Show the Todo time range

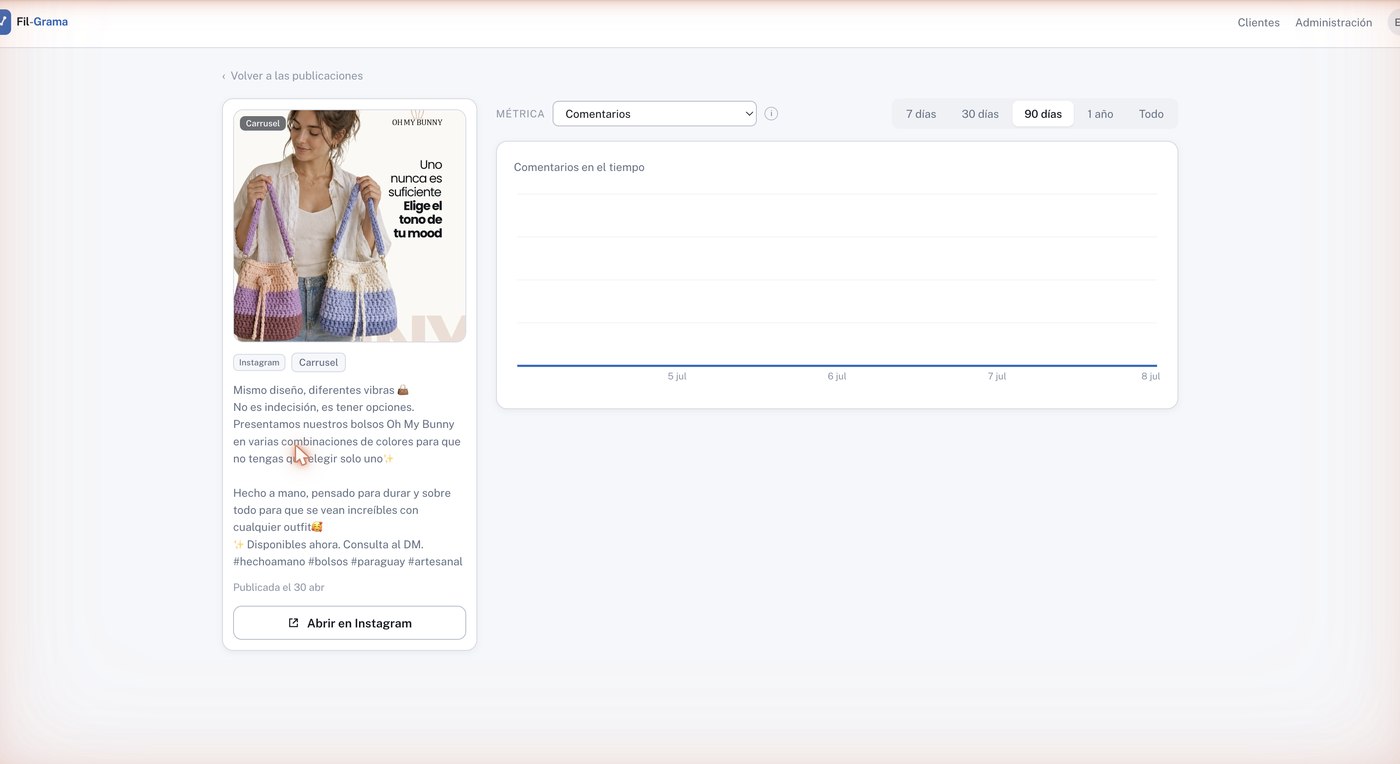click(x=1151, y=114)
